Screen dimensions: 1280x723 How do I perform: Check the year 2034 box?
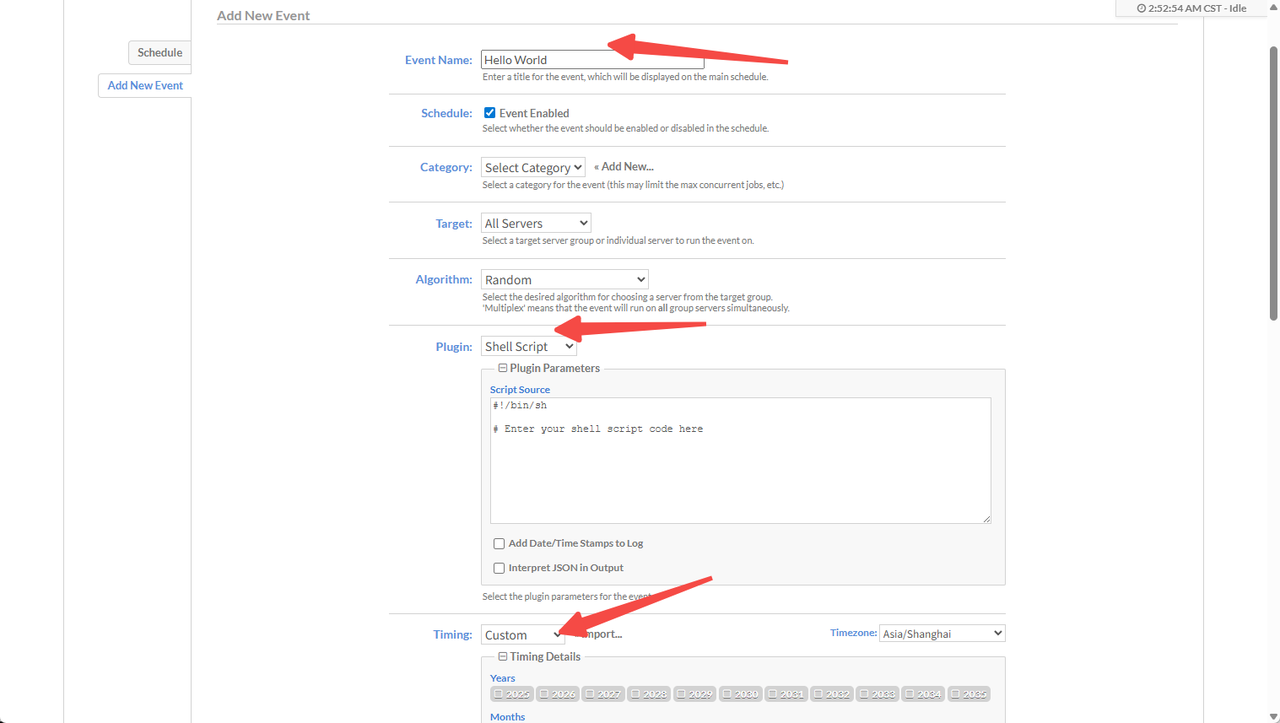tap(924, 694)
